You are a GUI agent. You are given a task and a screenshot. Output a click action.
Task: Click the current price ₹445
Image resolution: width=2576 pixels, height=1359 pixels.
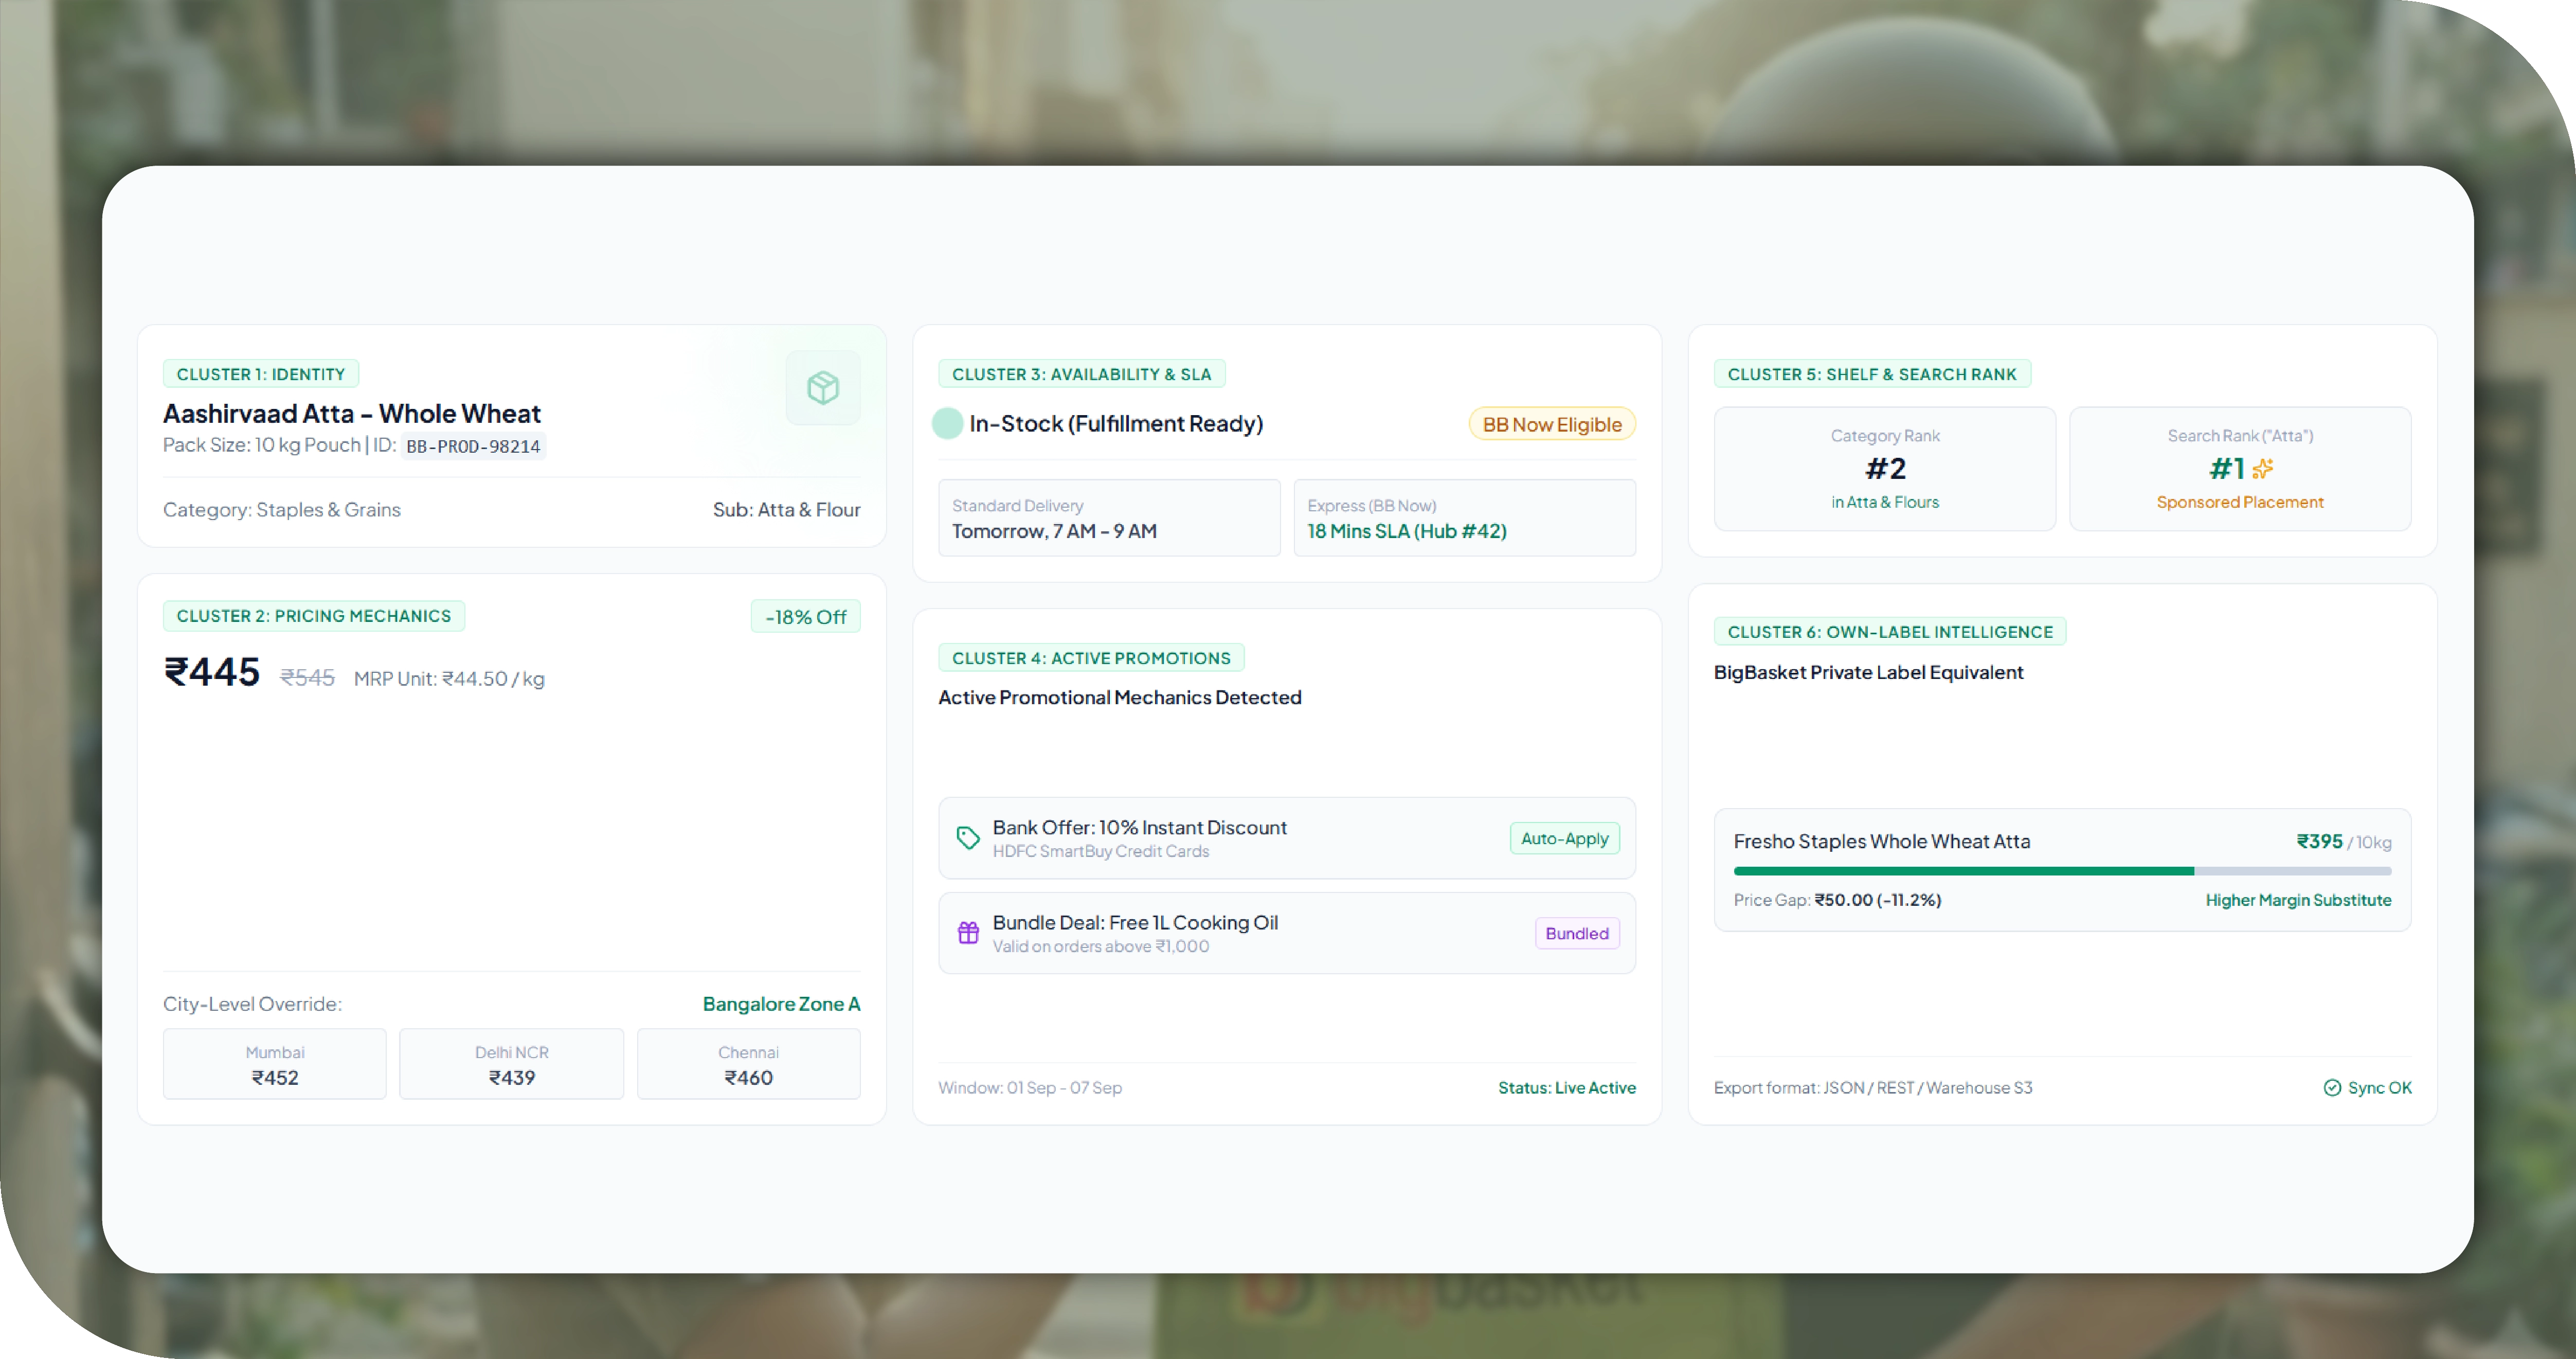[212, 672]
